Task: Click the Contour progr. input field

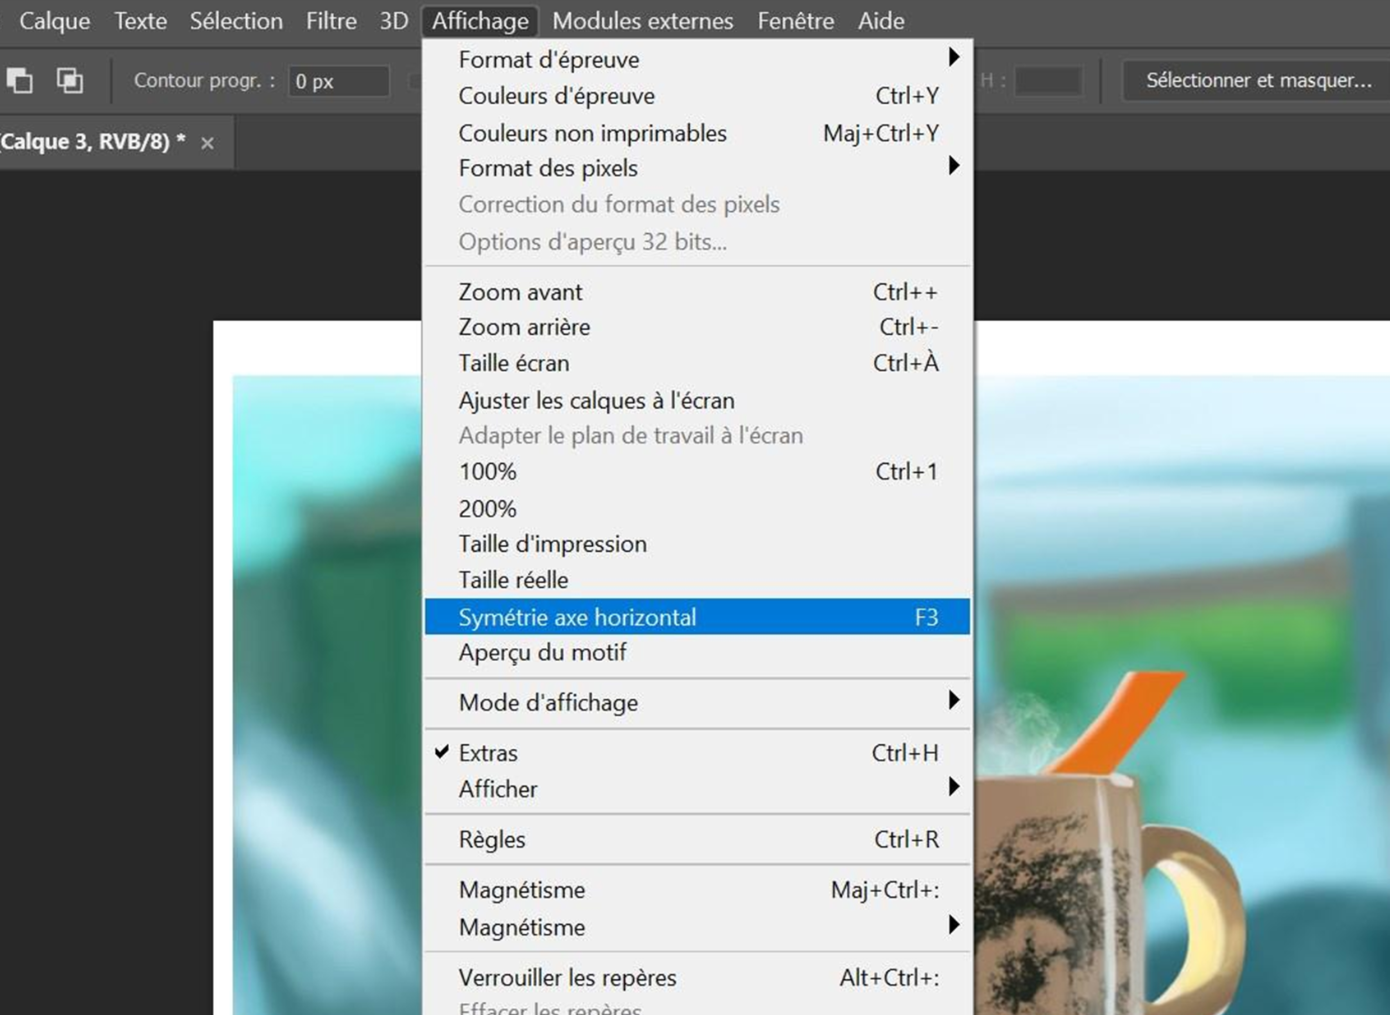Action: [338, 81]
